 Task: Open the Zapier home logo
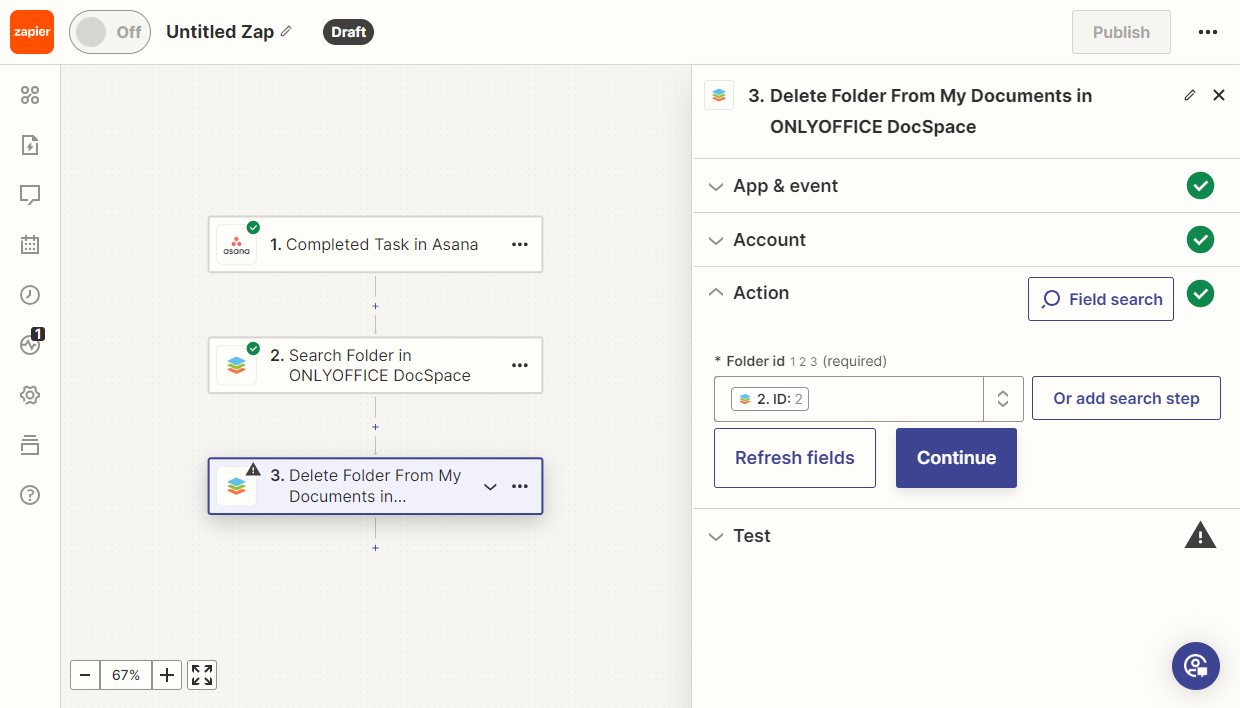(32, 32)
